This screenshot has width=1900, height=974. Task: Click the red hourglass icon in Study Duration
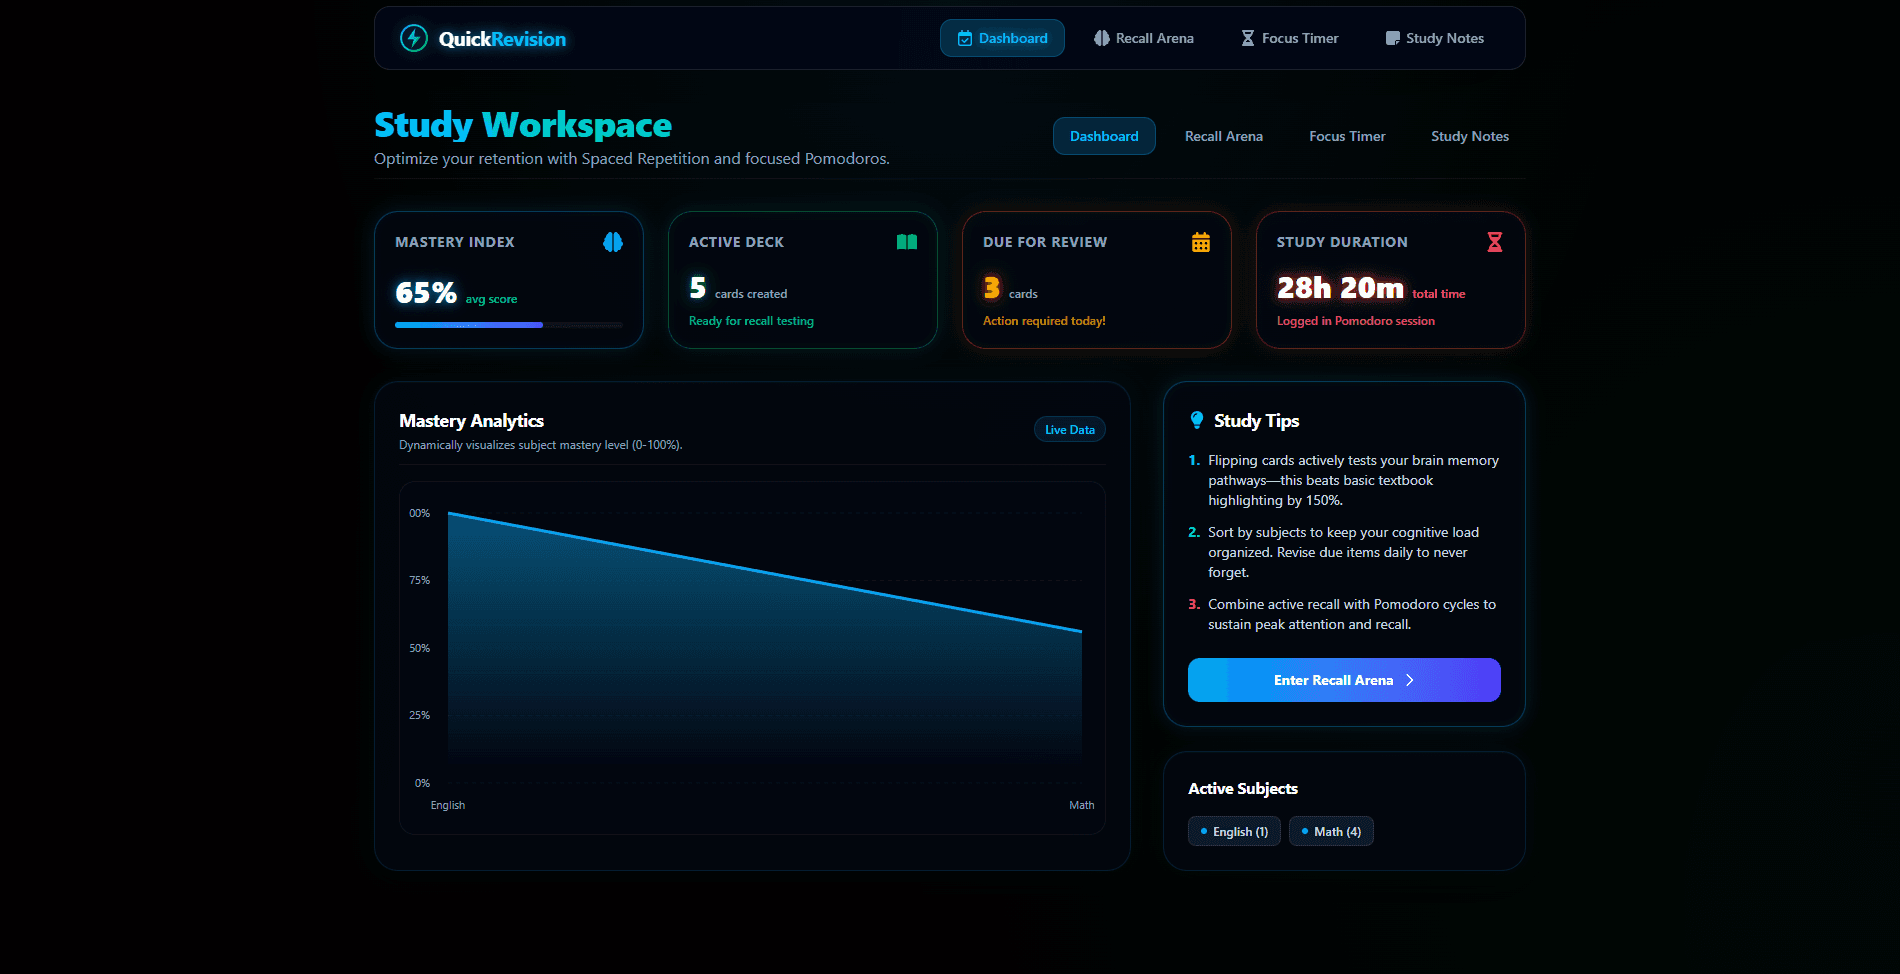1495,242
